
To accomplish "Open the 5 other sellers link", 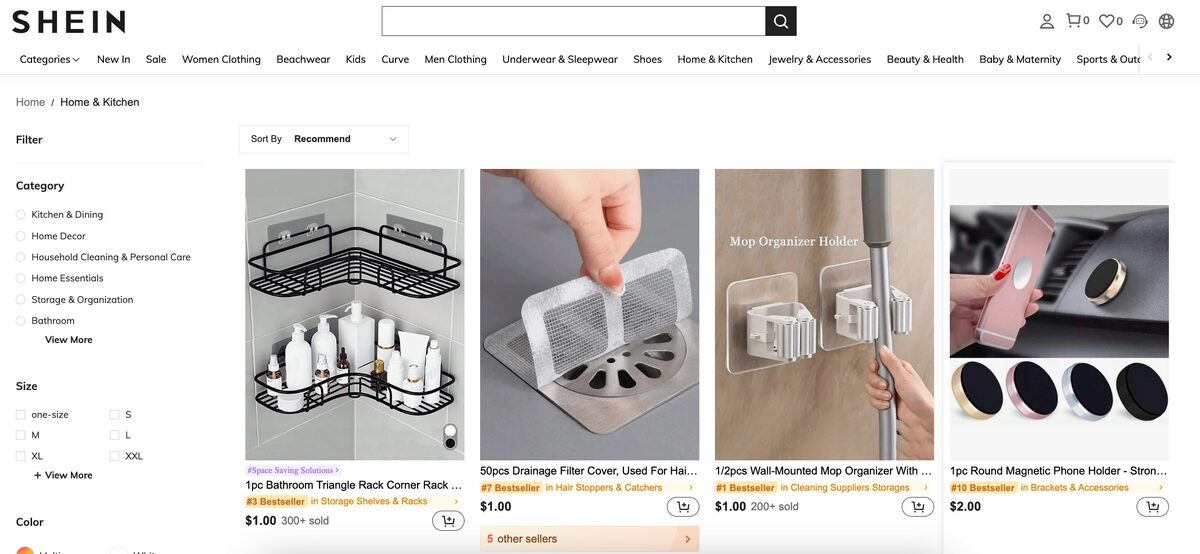I will pos(589,539).
